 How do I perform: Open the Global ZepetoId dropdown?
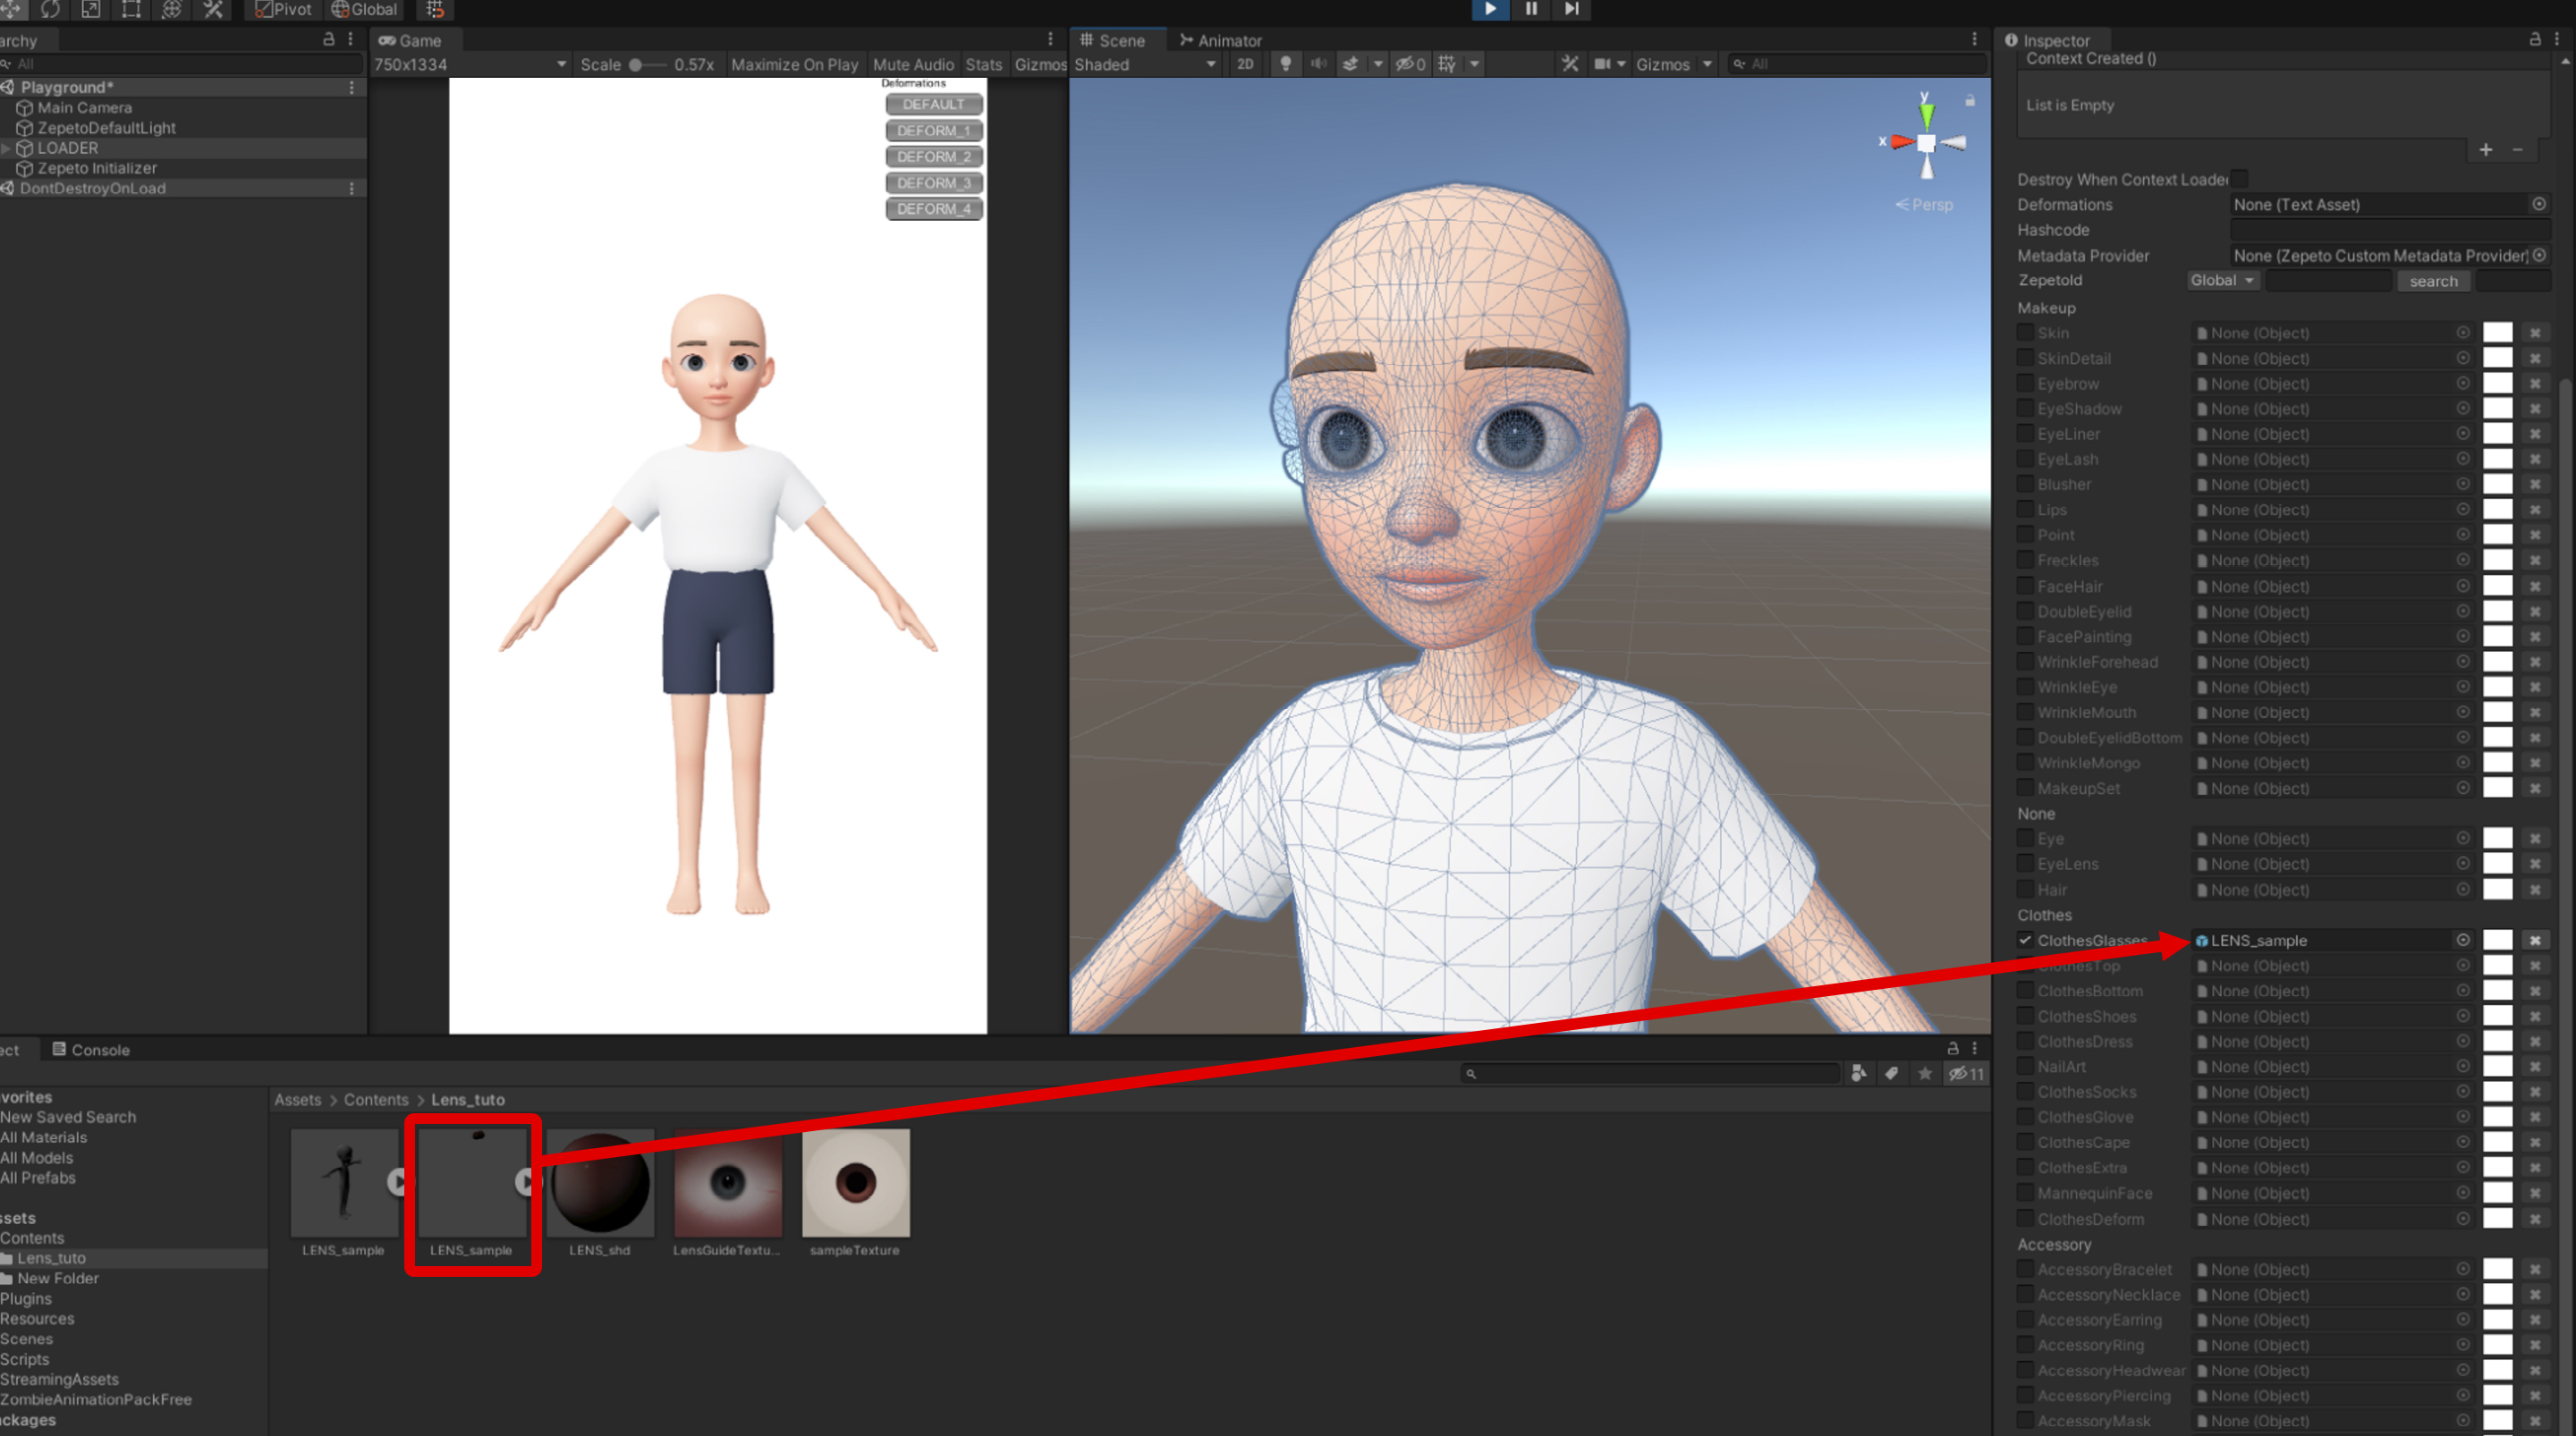(2221, 281)
